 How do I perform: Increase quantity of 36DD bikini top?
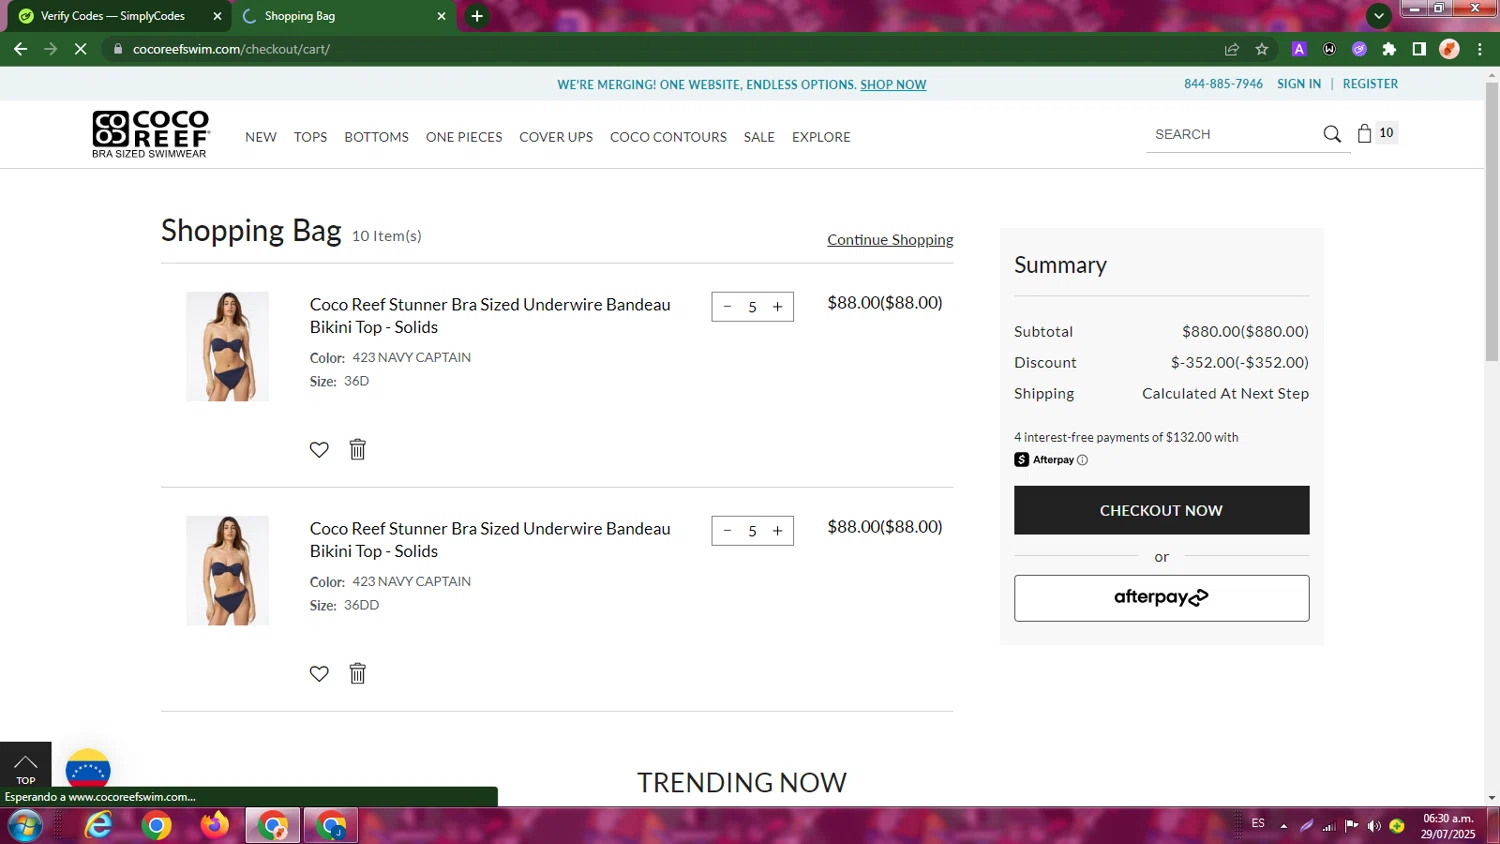click(777, 531)
